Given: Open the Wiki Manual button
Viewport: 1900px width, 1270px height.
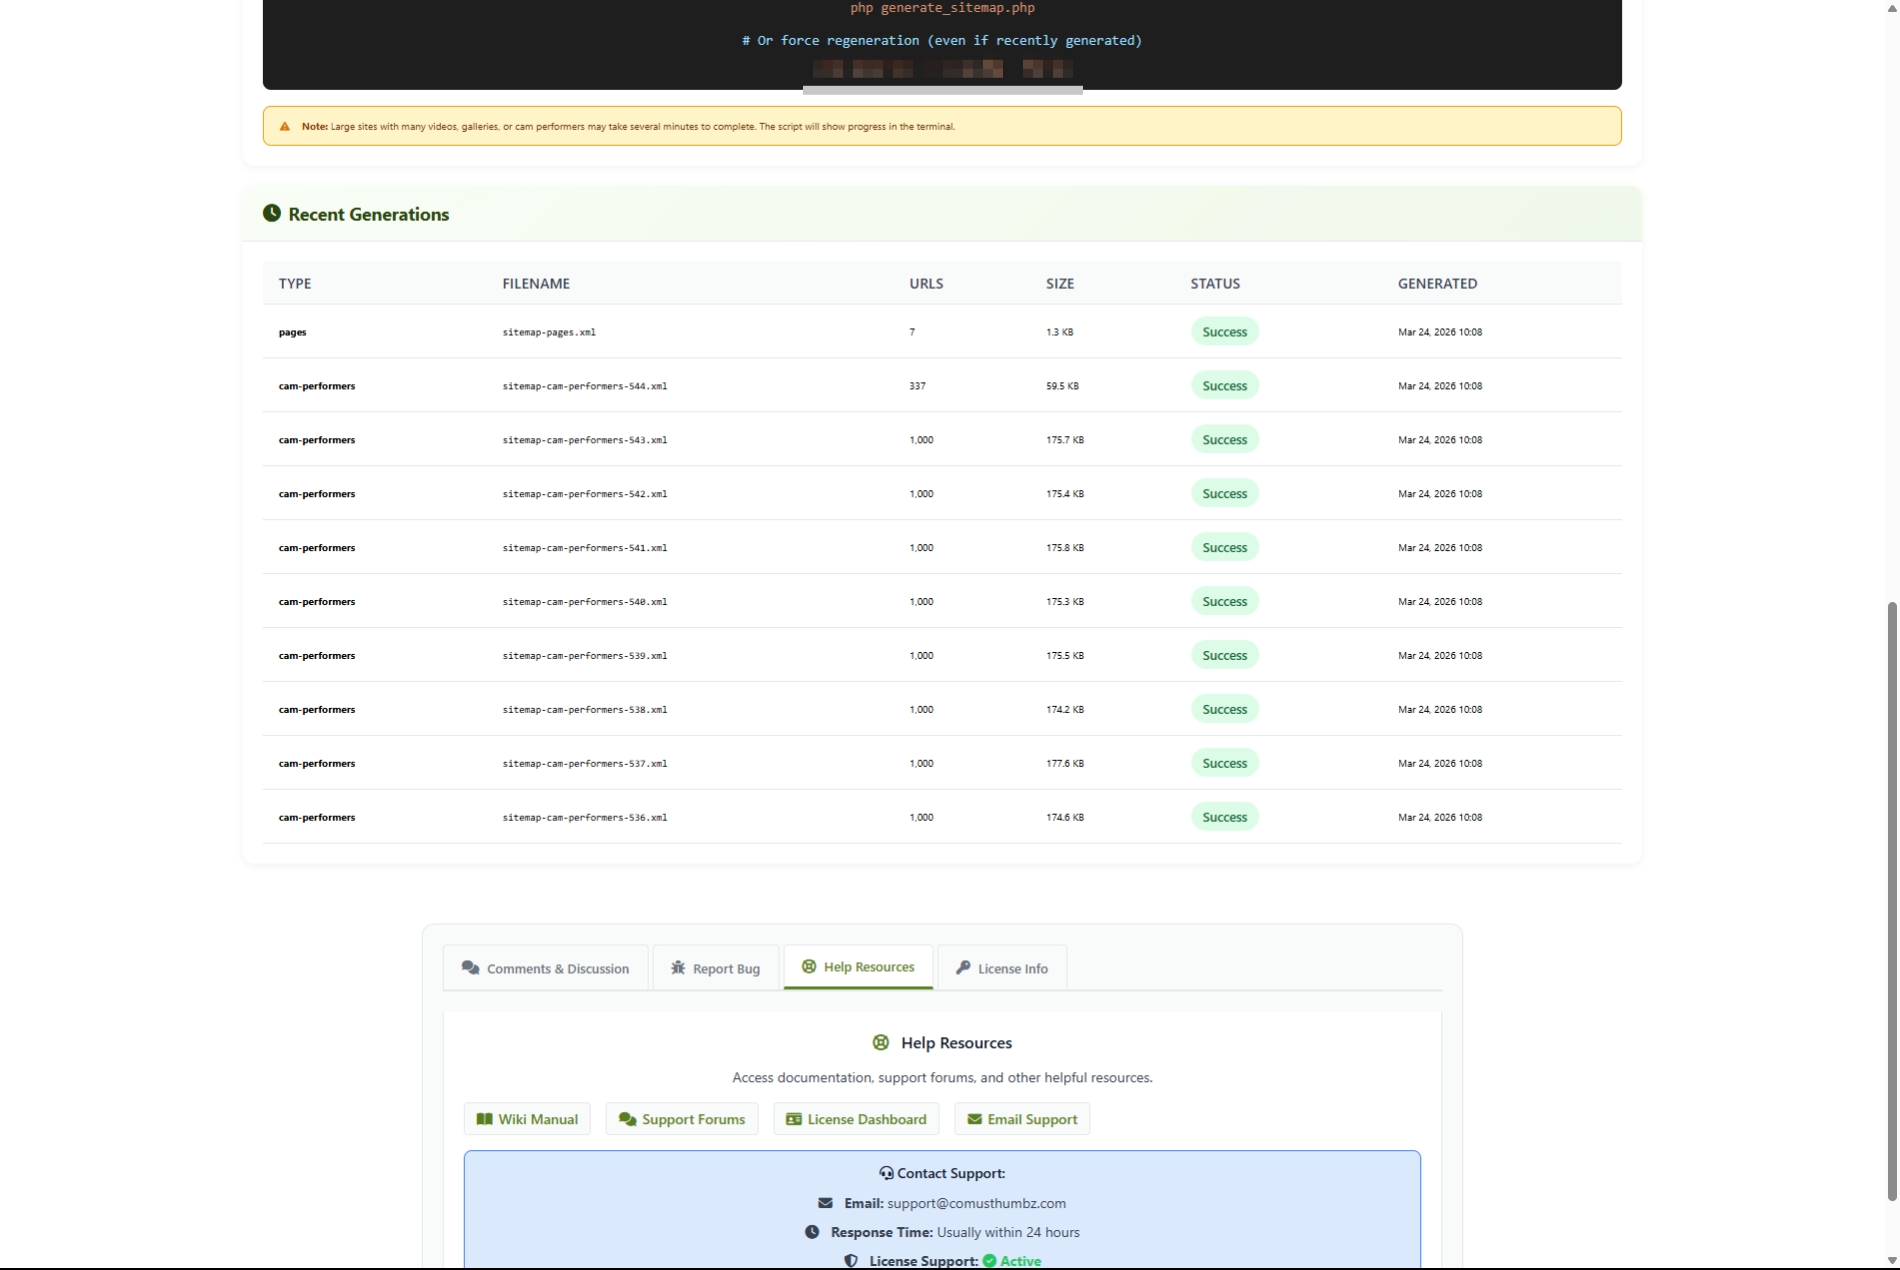Looking at the screenshot, I should [527, 1119].
